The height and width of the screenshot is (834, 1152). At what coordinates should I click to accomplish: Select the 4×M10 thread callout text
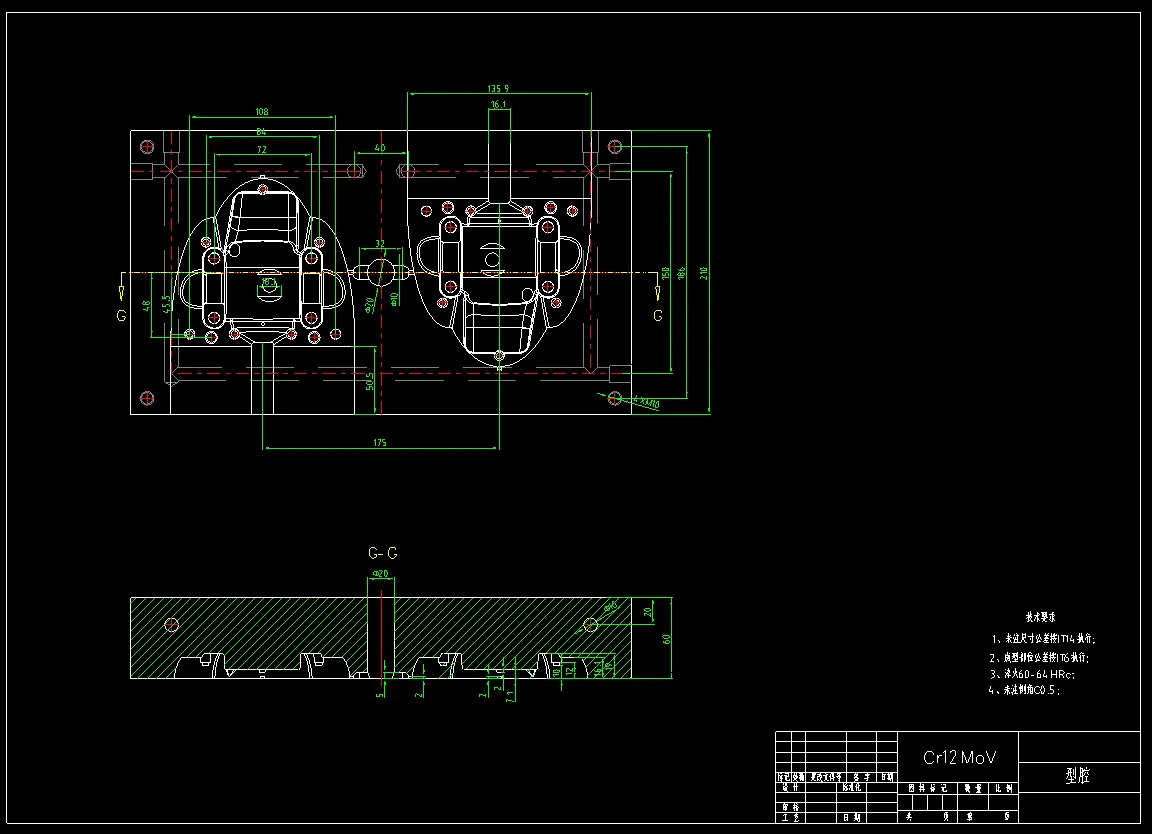(x=645, y=403)
